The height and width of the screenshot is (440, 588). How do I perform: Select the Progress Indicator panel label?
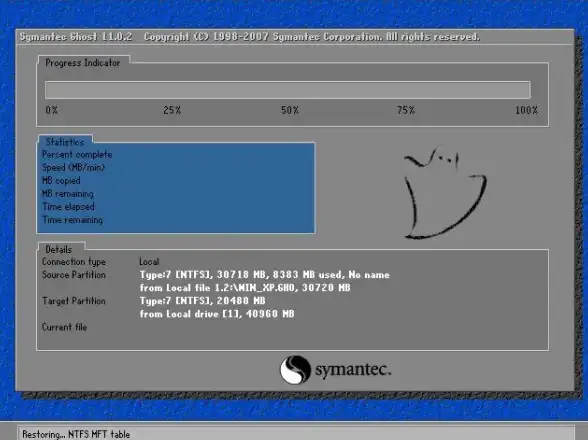[82, 63]
